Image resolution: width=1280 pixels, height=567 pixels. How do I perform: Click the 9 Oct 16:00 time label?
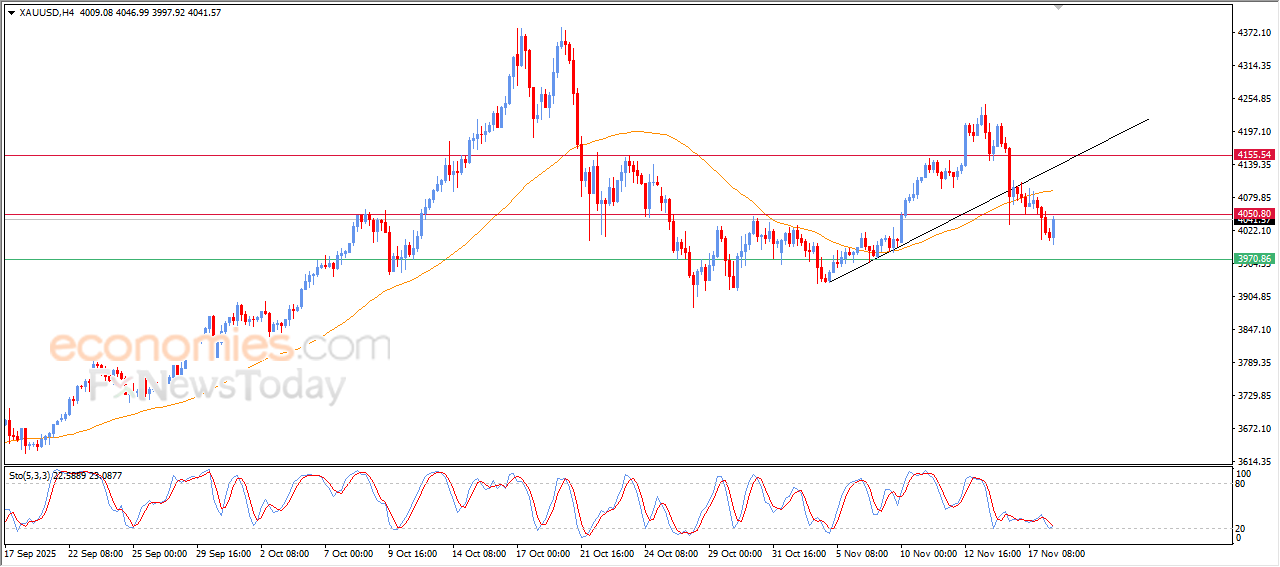[x=413, y=553]
